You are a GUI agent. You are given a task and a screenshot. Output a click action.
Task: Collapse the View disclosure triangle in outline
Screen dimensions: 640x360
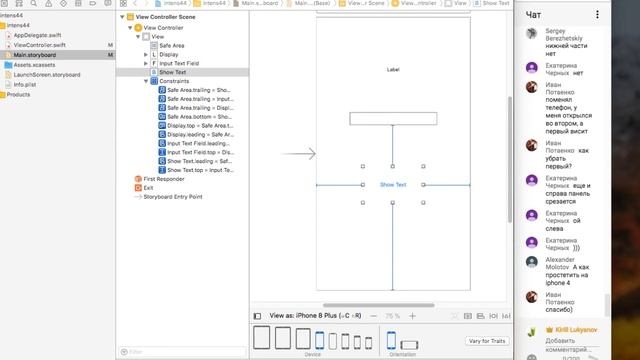(138, 37)
